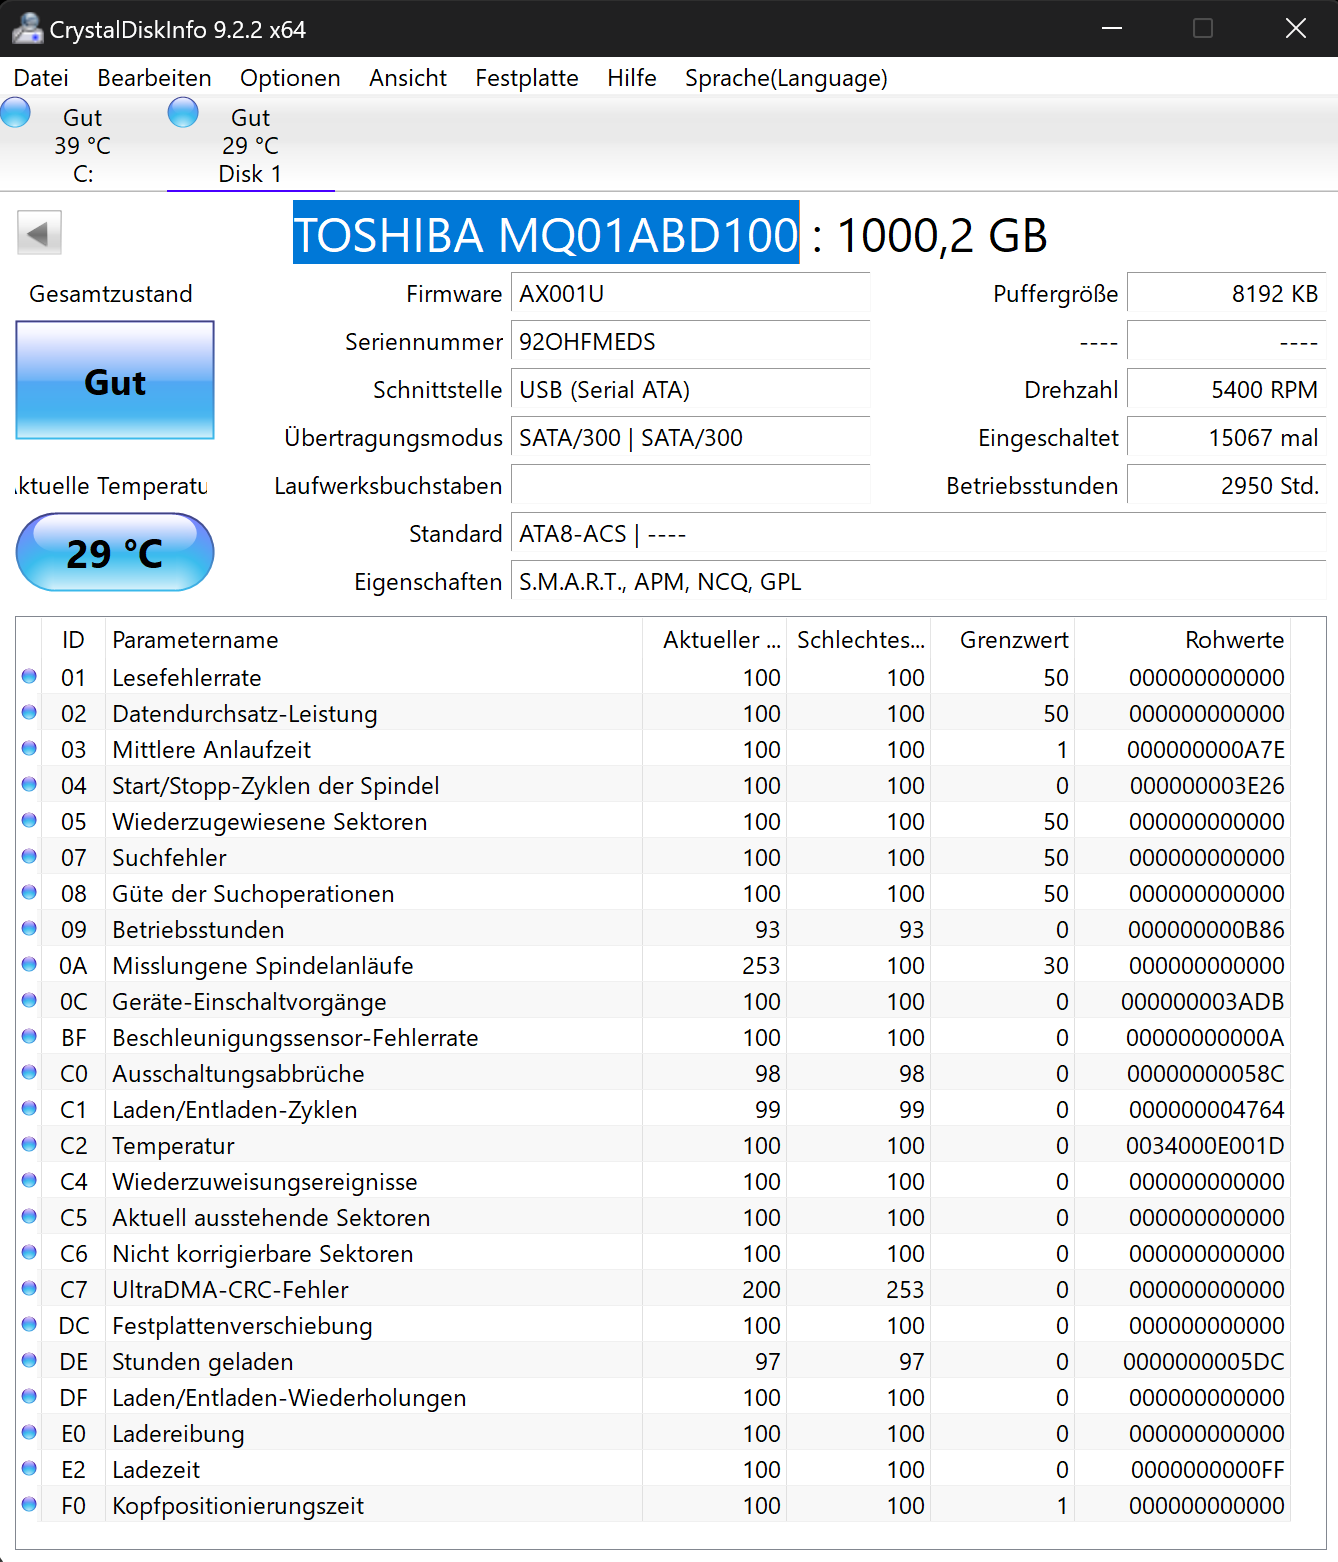
Task: Click the status dot for Suchfehler
Action: coord(29,857)
